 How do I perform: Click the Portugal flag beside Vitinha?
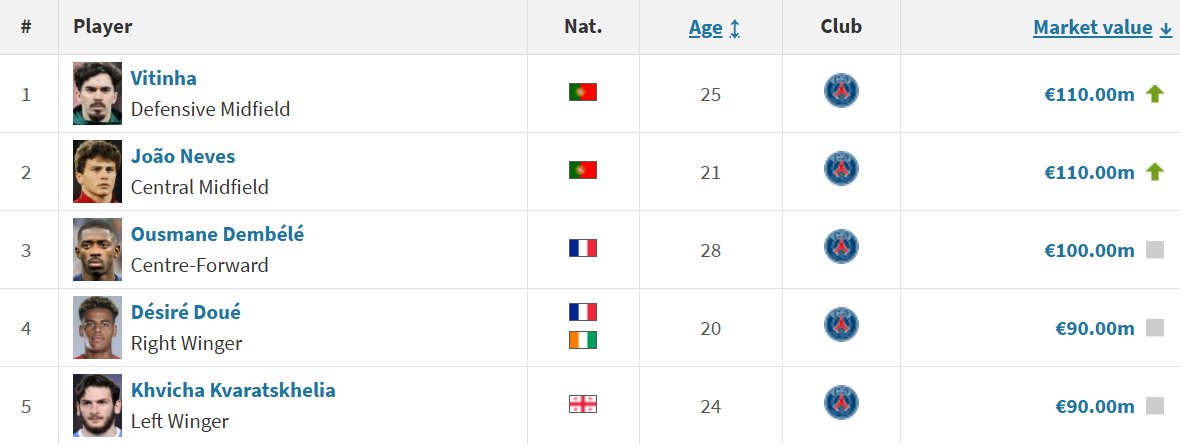tap(582, 92)
